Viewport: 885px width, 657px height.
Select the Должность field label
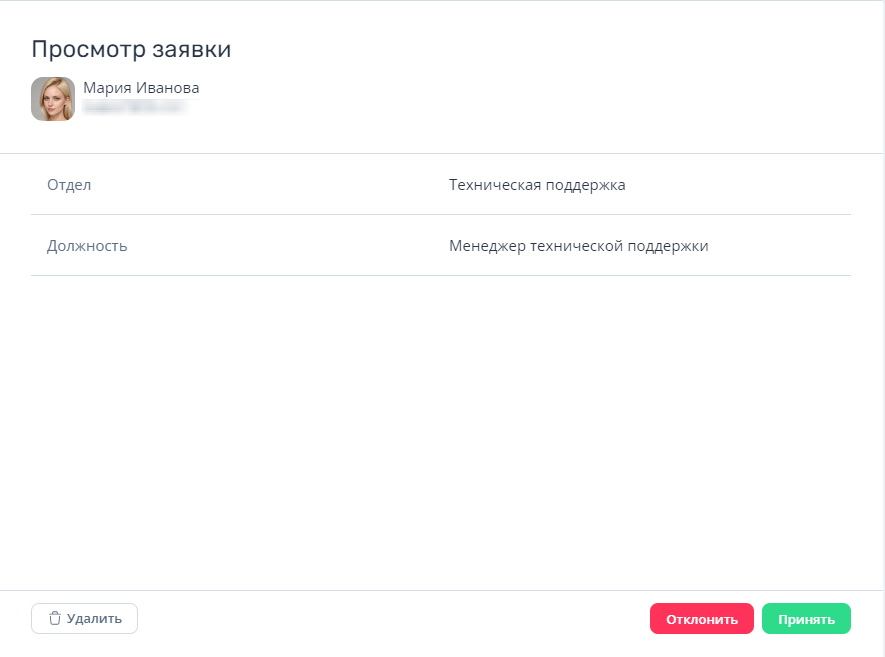(87, 246)
